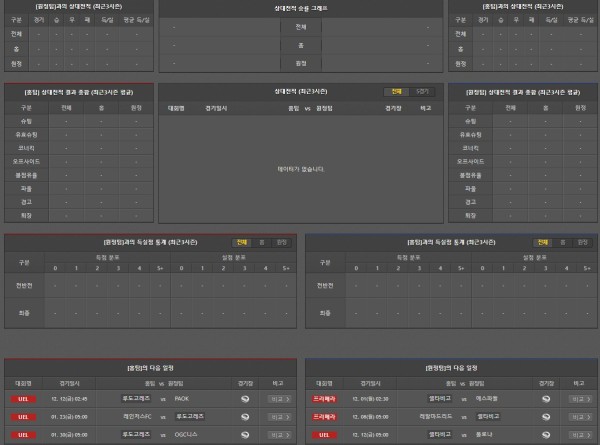Image resolution: width=600 pixels, height=445 pixels.
Task: Select 전체 tab in head-to-head record panel
Action: pyautogui.click(x=396, y=91)
